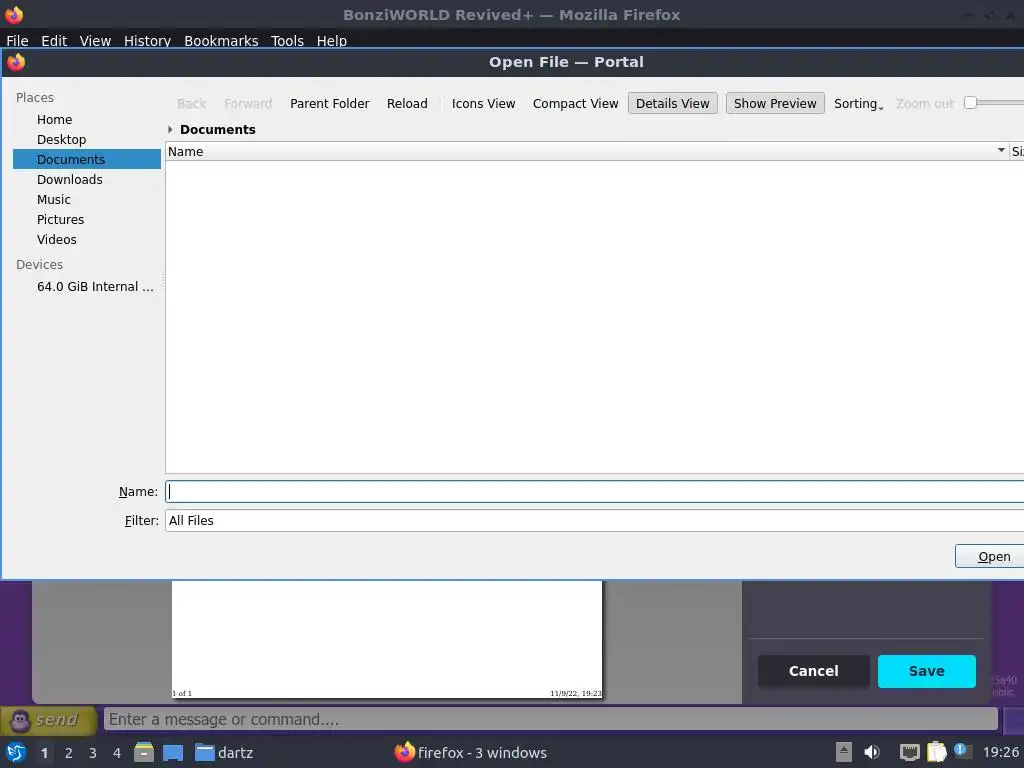This screenshot has width=1024, height=768.
Task: Open the dartz folder taskbar entry
Action: (x=224, y=752)
